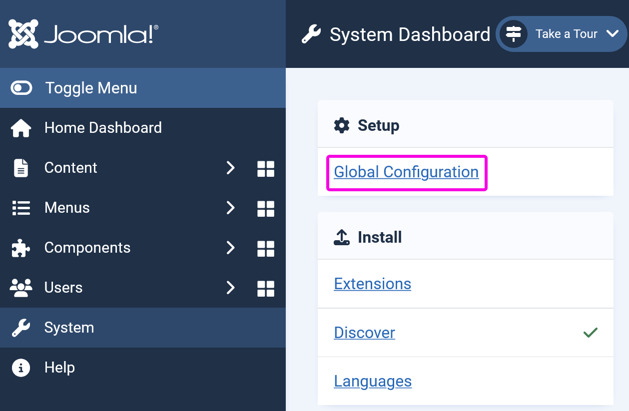Click the Content document icon
The image size is (629, 411).
(21, 168)
